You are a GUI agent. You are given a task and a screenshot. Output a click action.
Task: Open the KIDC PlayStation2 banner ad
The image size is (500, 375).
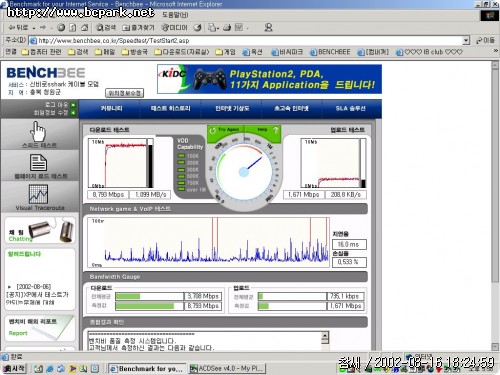pyautogui.click(x=269, y=79)
